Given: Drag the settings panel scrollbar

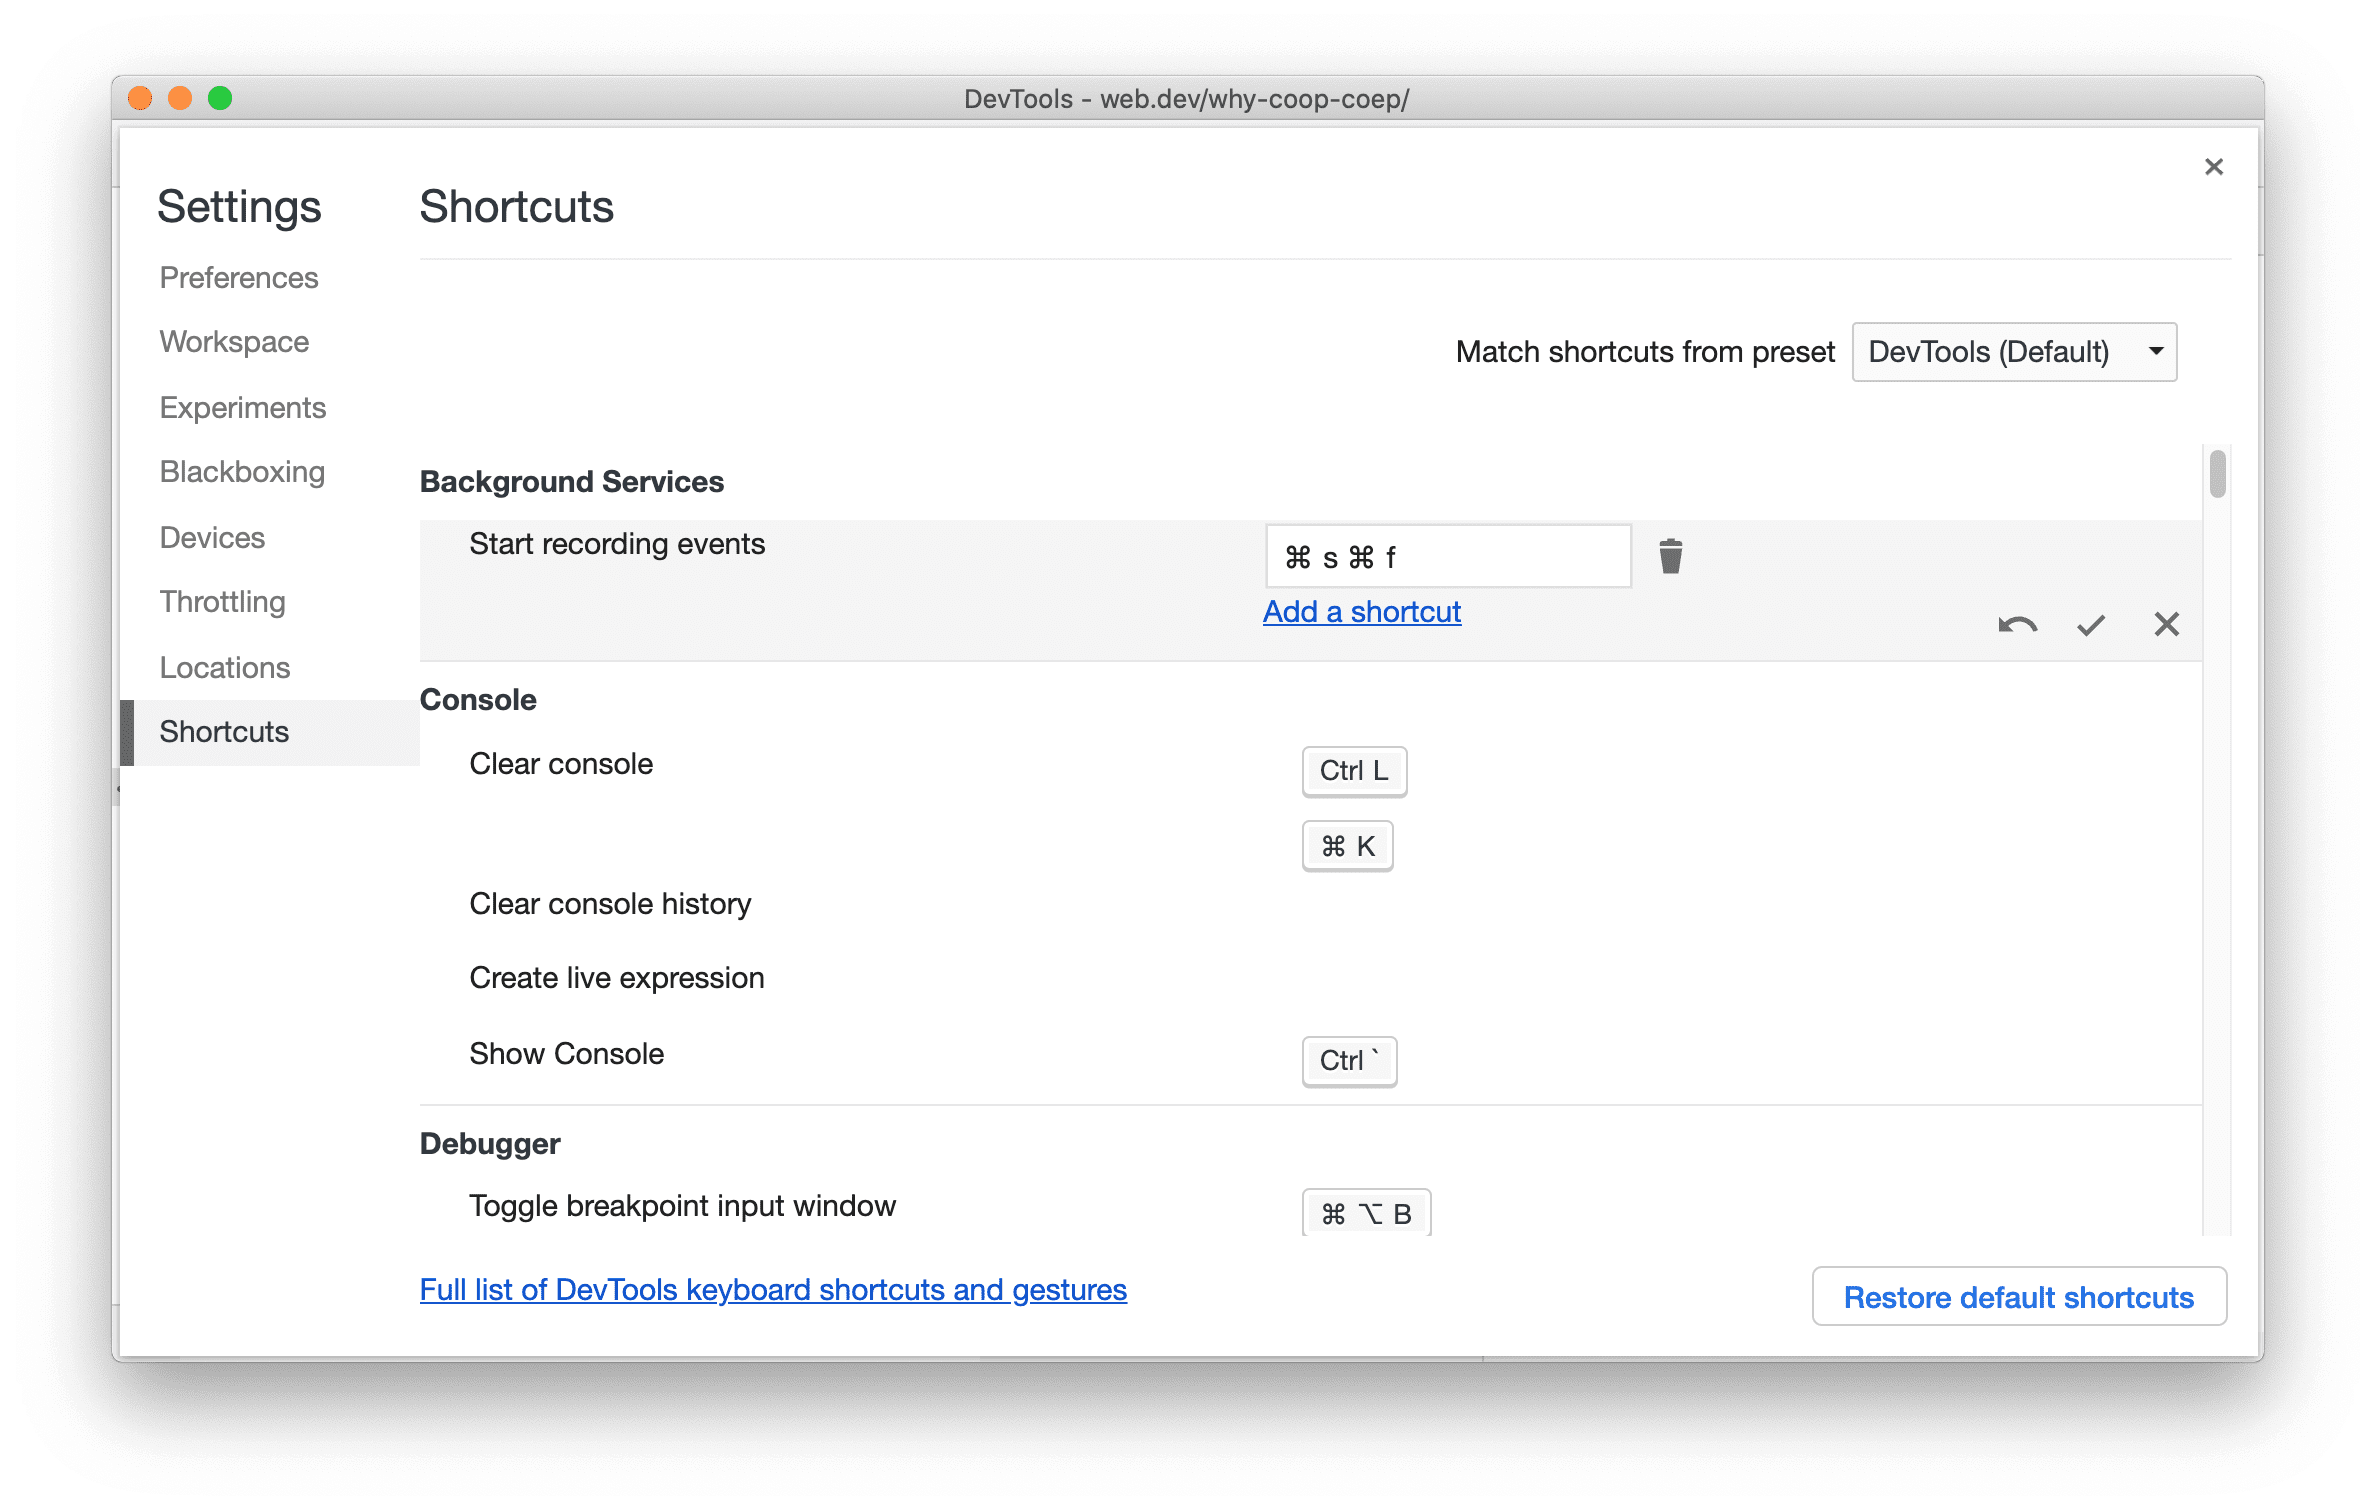Looking at the screenshot, I should click(2218, 476).
